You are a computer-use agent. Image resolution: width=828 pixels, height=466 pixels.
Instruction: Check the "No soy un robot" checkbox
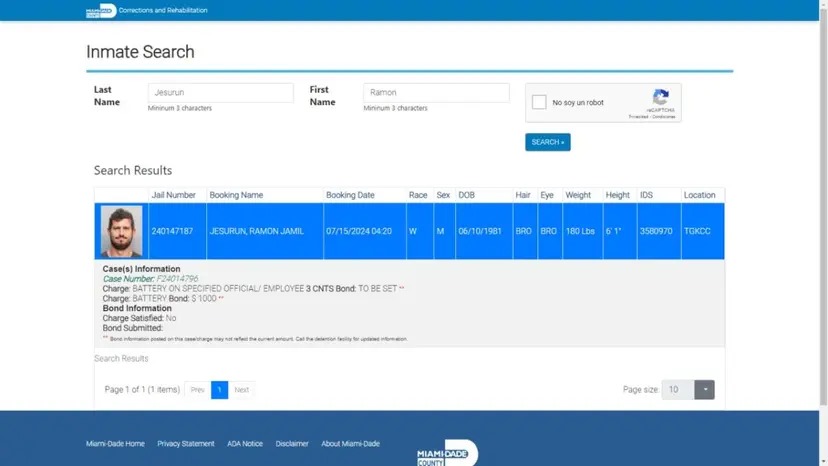(x=539, y=102)
